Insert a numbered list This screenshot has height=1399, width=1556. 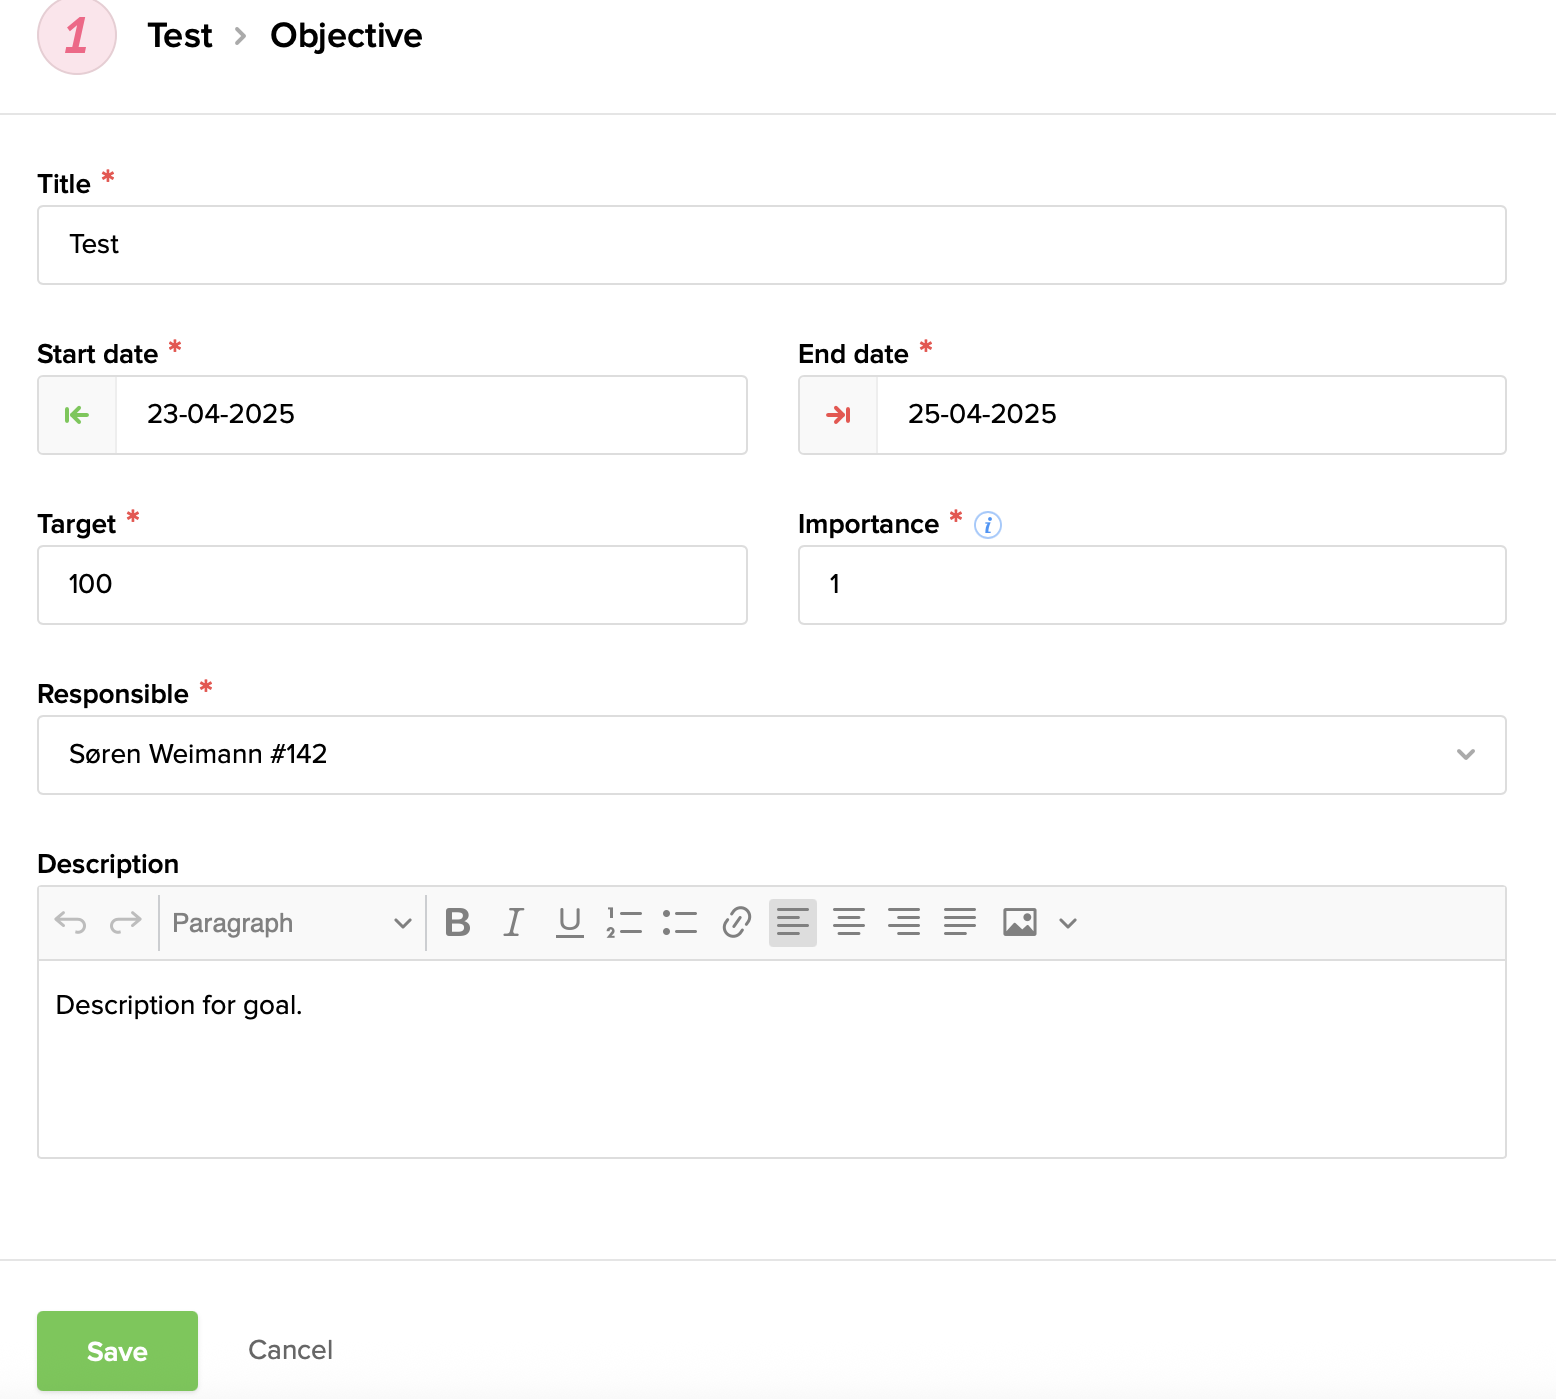pos(624,922)
